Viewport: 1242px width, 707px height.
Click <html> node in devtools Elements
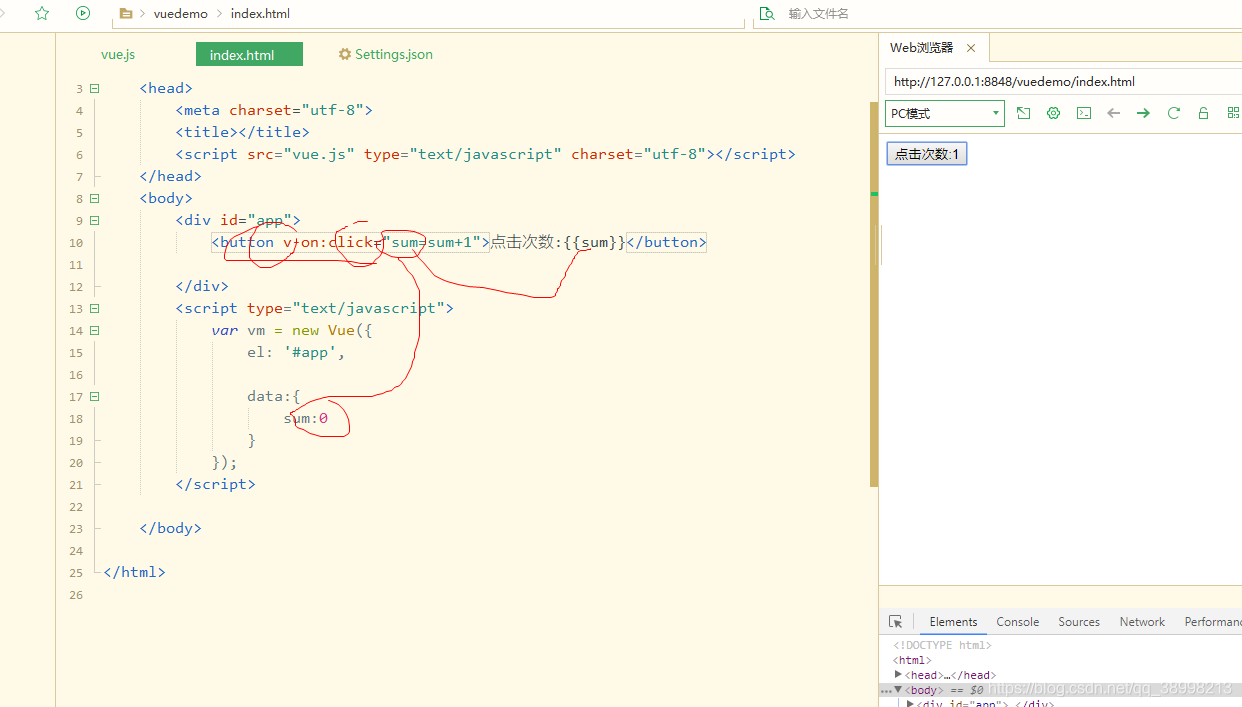(912, 660)
